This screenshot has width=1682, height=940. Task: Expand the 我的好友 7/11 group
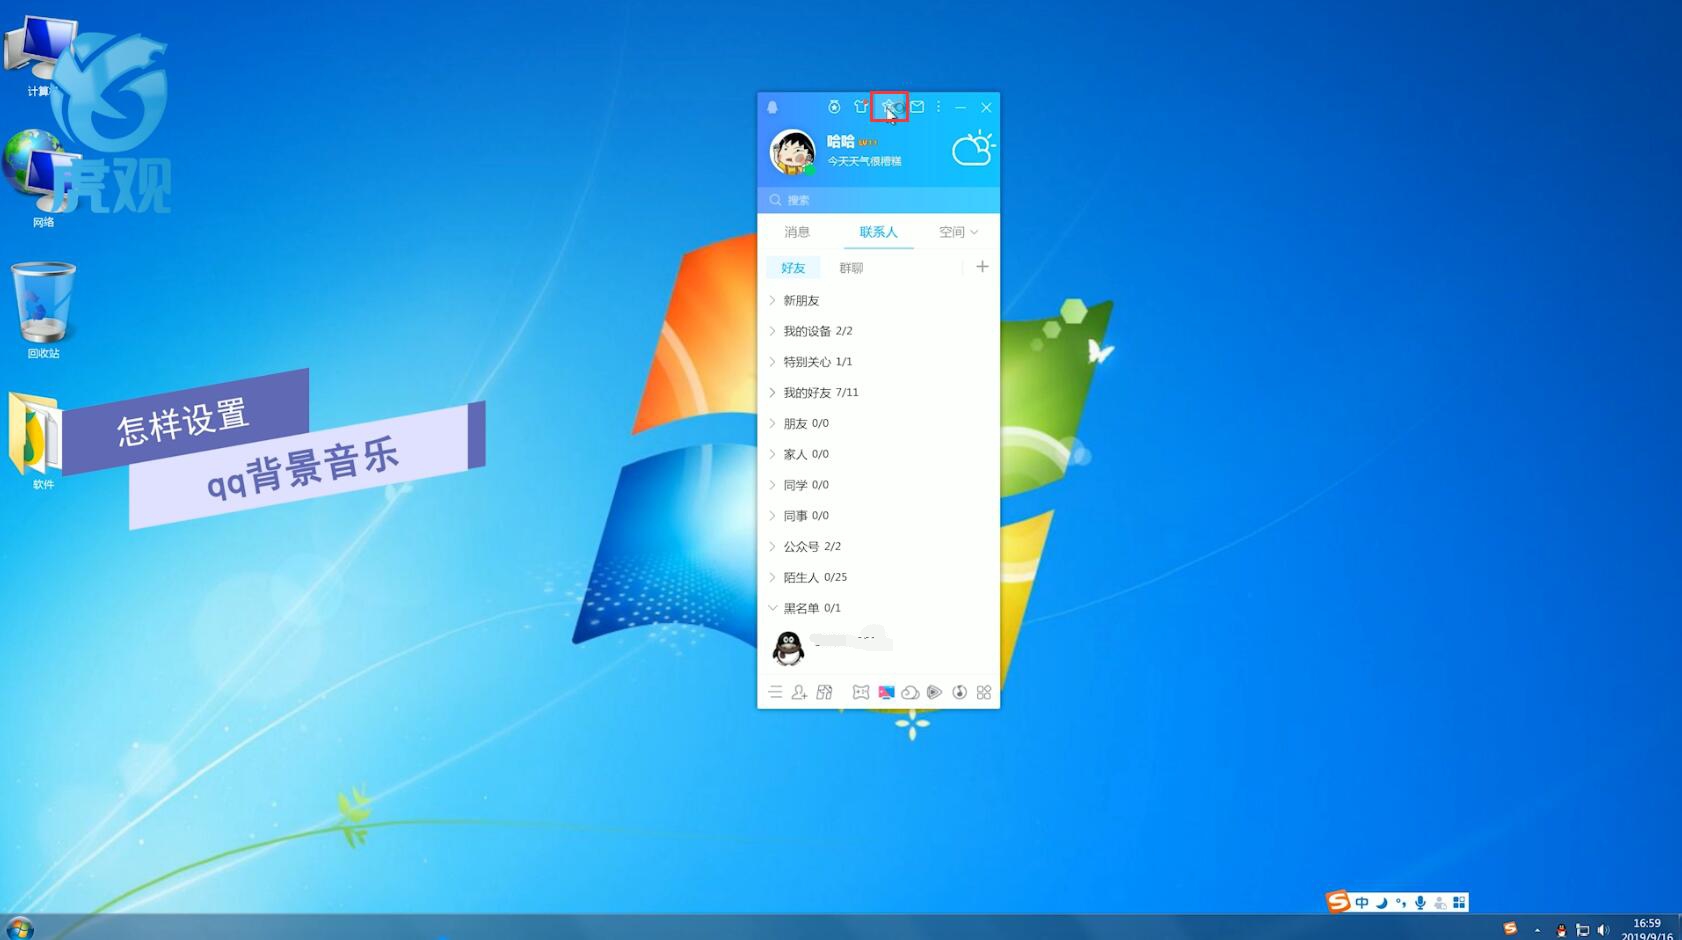[x=878, y=393]
